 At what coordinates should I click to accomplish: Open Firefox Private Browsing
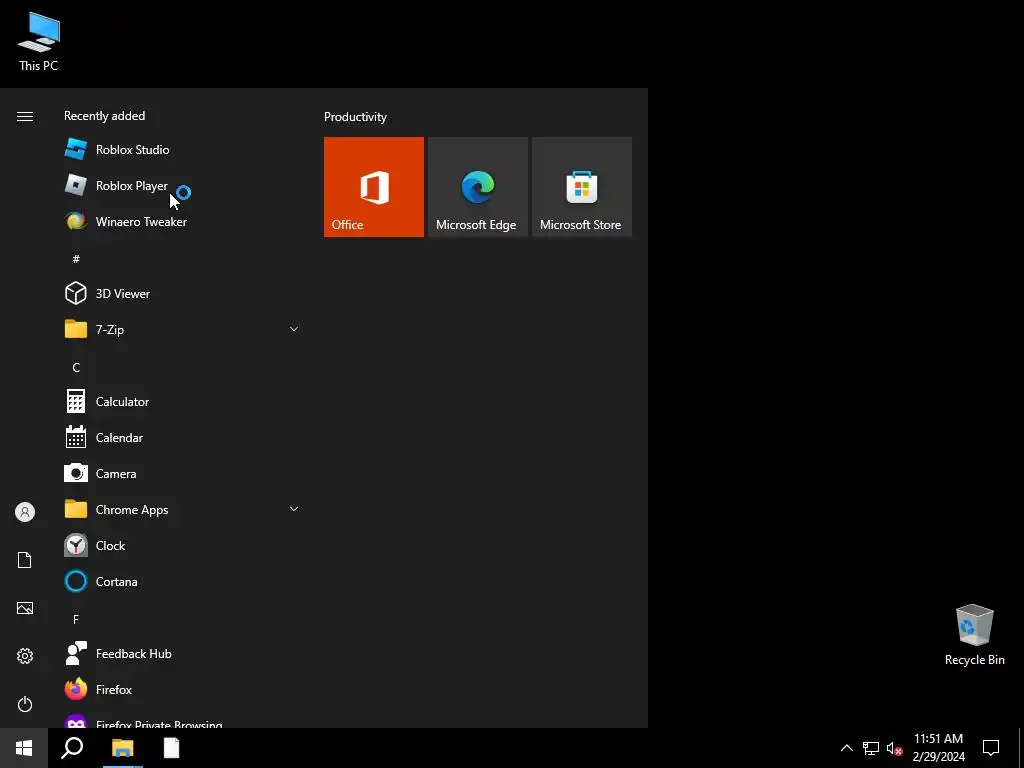(x=182, y=720)
